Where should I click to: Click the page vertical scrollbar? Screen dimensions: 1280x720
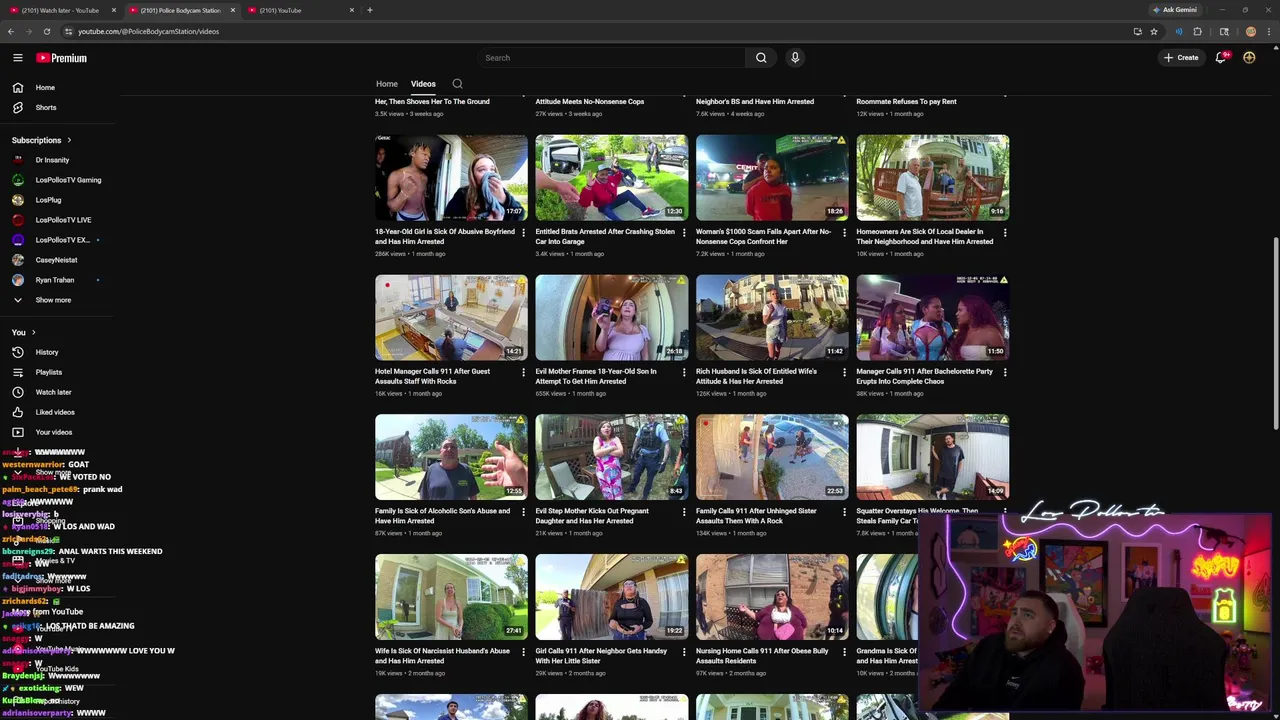click(x=1275, y=335)
